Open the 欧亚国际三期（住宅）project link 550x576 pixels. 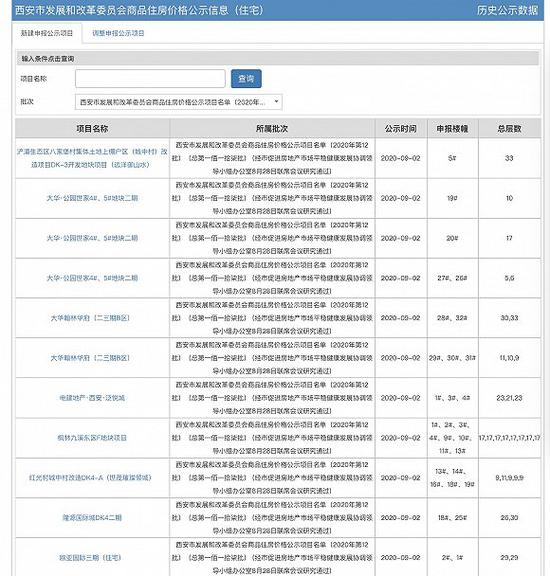click(x=90, y=558)
